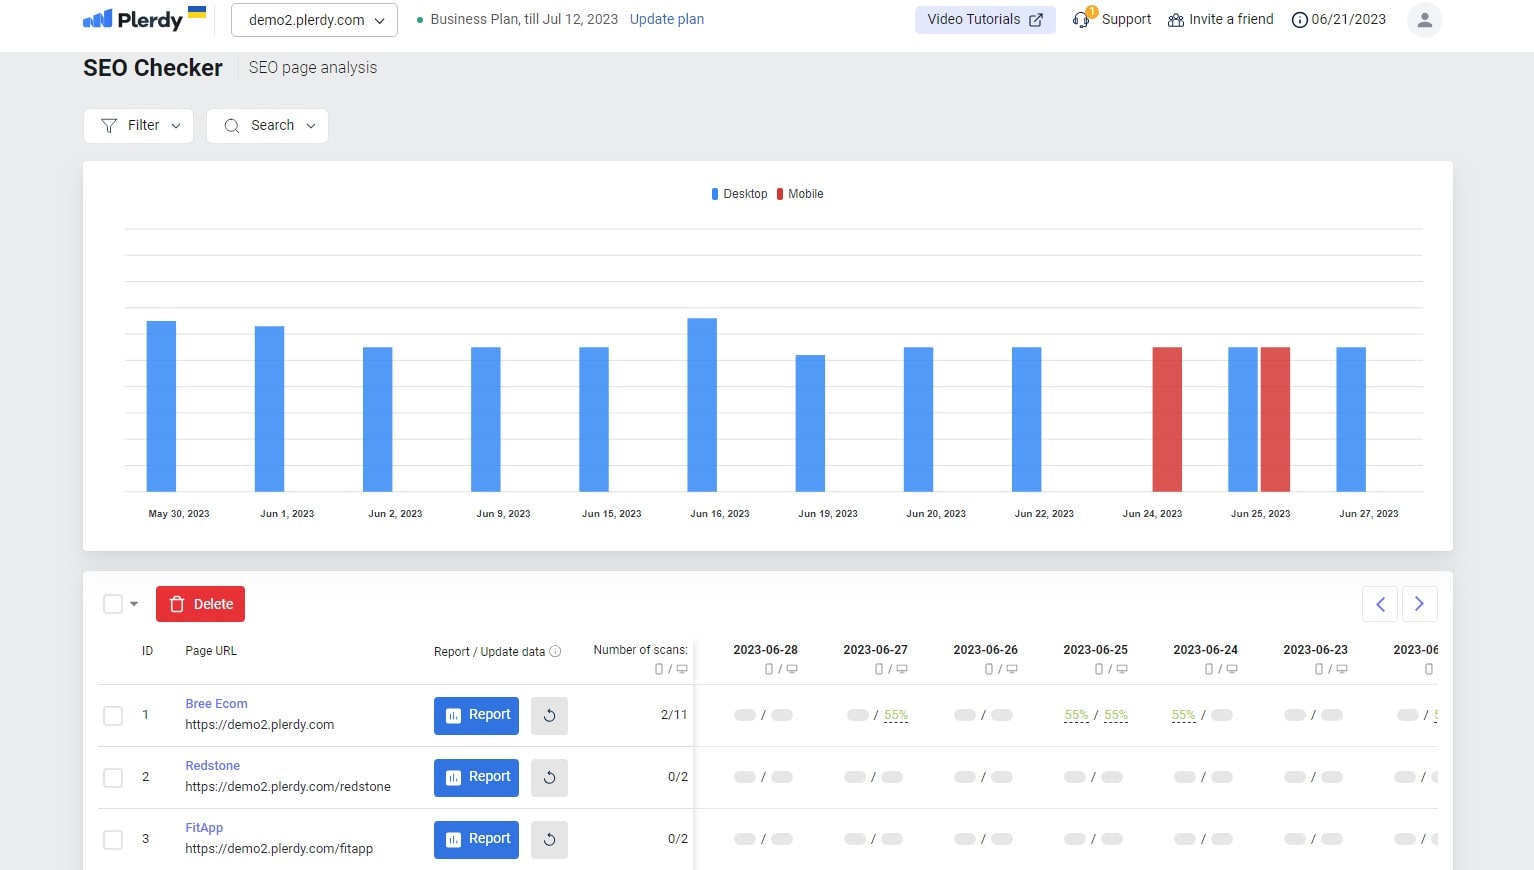Switch to the SEO page analysis section
1534x870 pixels.
[312, 67]
